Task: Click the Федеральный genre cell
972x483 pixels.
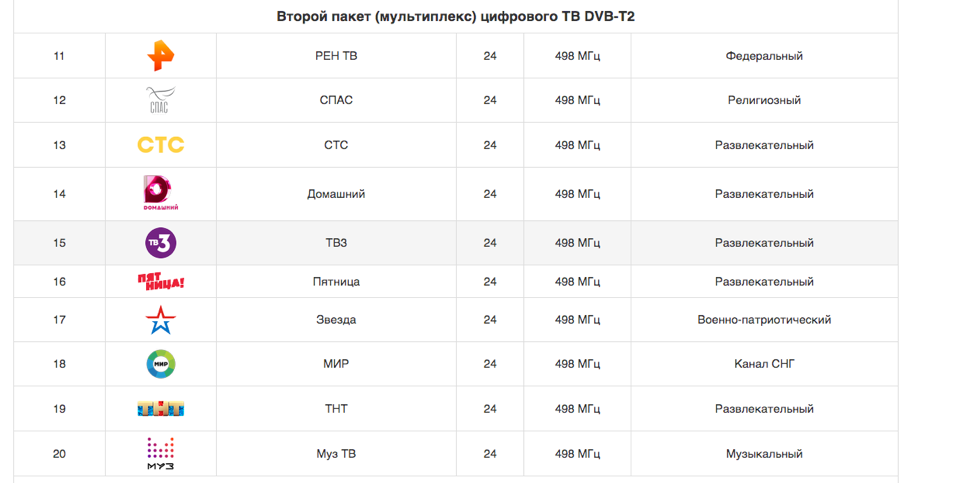Action: 764,56
